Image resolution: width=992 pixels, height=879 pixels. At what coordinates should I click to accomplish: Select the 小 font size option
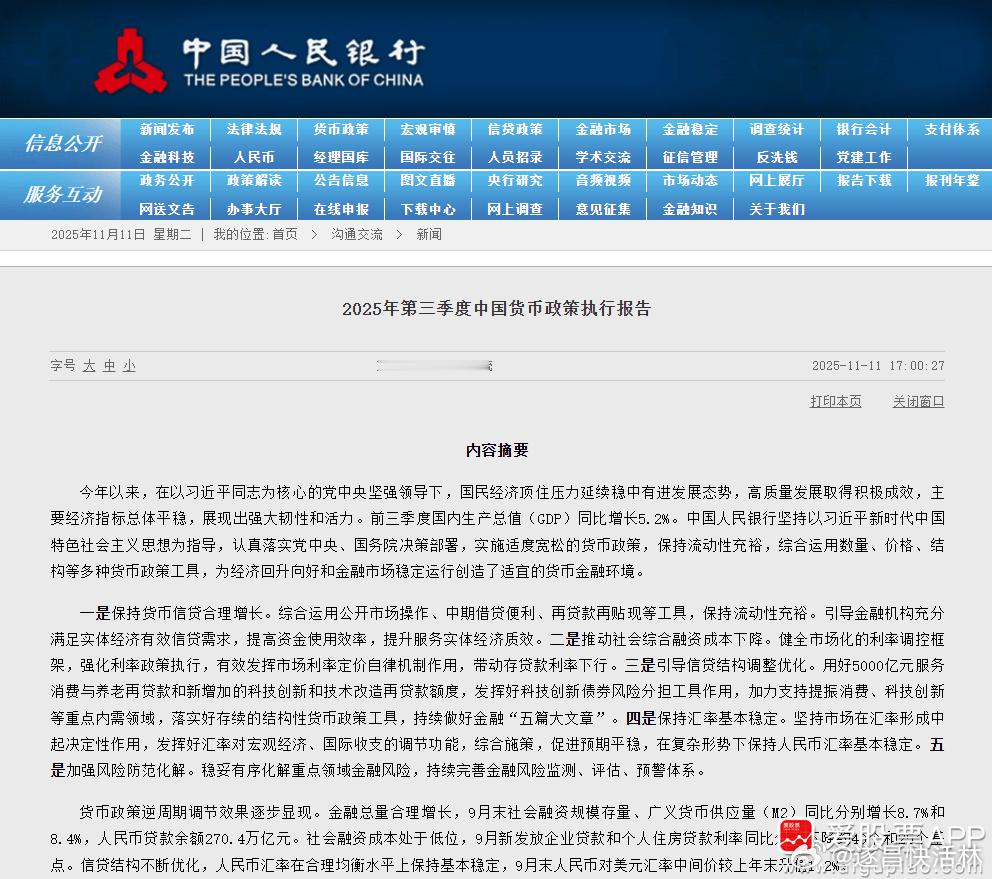129,366
